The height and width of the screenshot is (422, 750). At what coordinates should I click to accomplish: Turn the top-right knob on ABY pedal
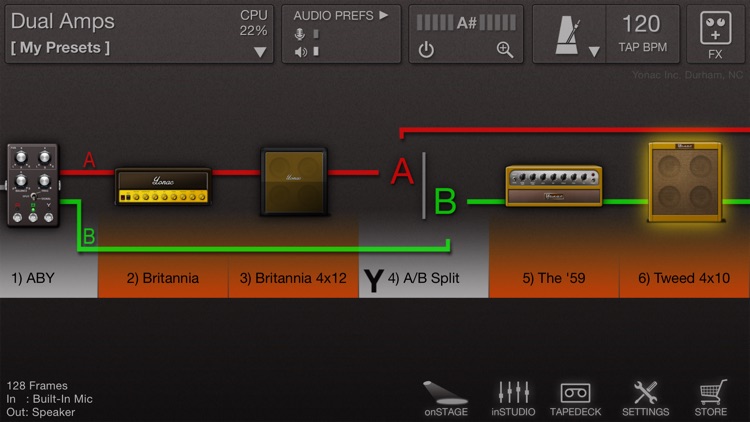point(44,157)
